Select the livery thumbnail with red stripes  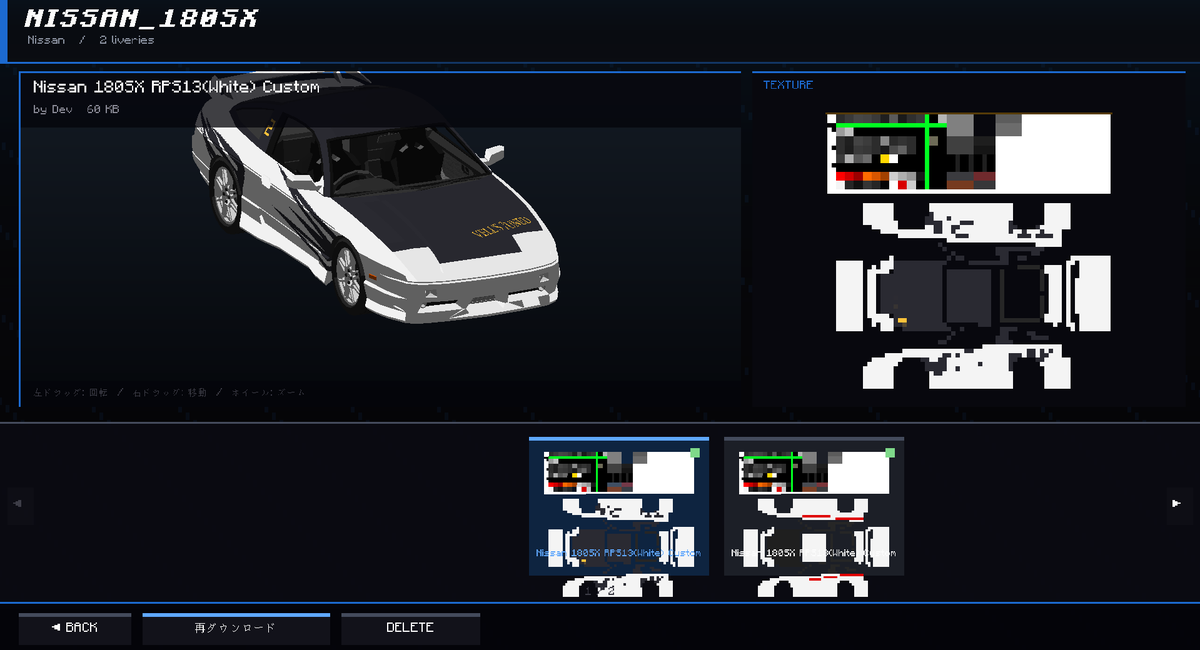[x=814, y=507]
